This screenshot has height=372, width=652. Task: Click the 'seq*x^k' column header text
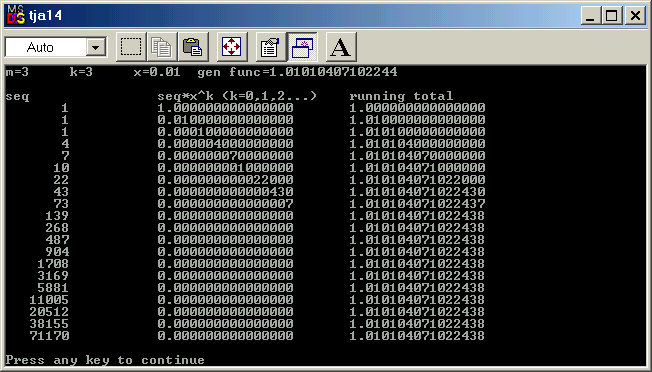coord(185,96)
